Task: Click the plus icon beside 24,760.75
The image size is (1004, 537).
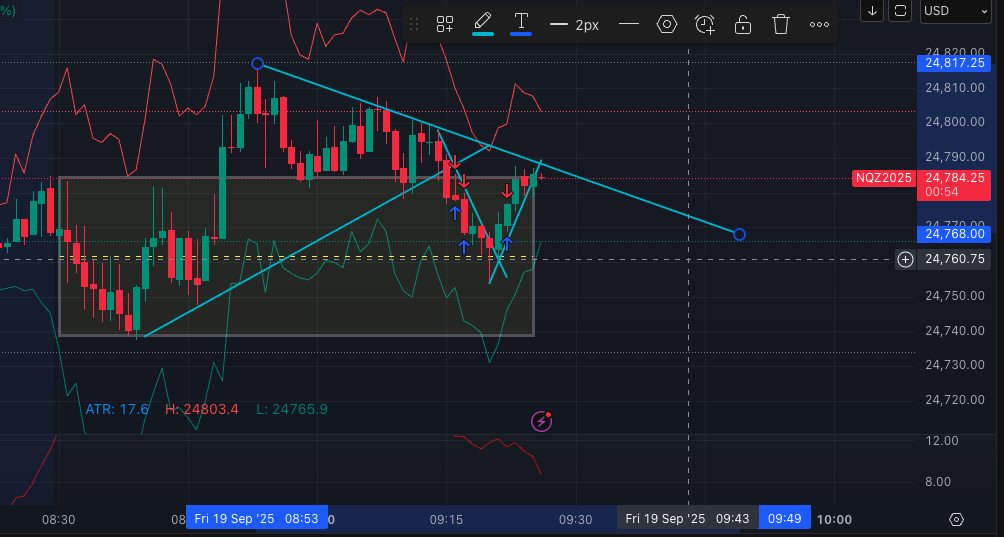Action: [905, 259]
